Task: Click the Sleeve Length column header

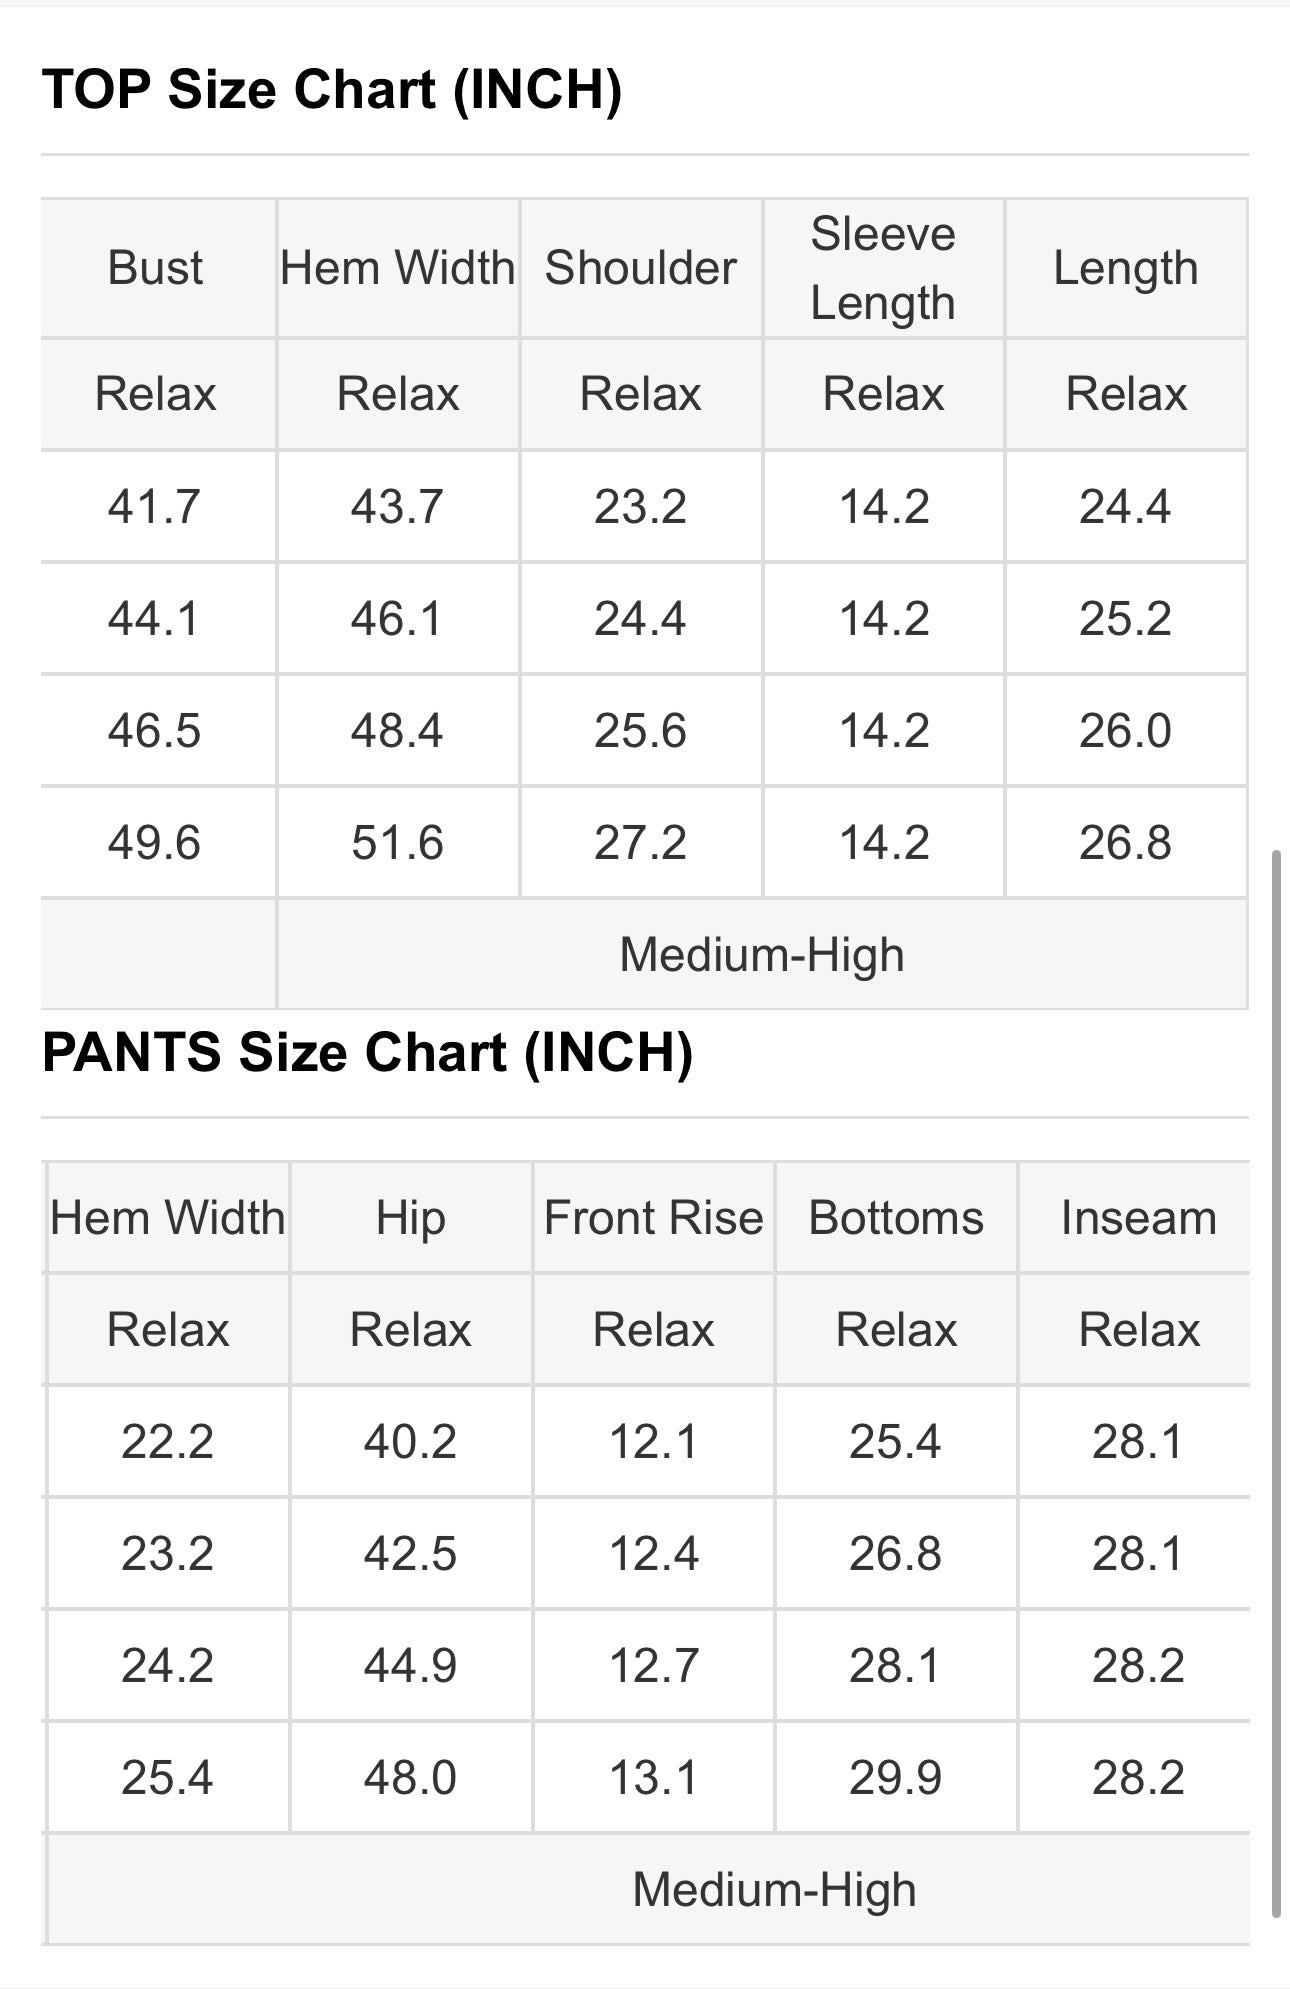Action: [883, 268]
